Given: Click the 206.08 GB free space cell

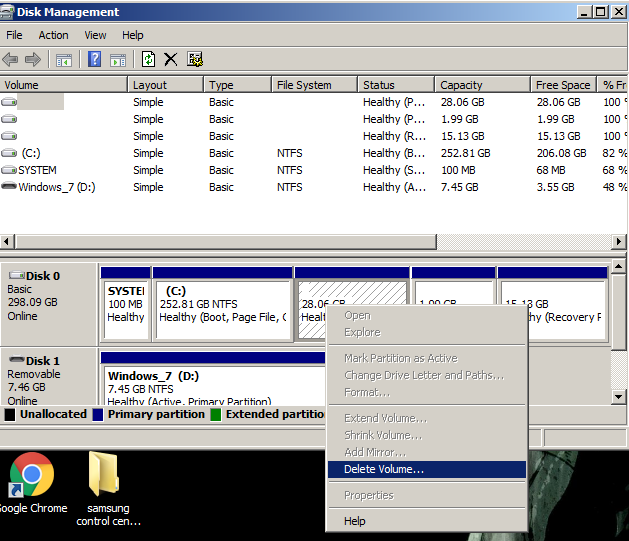Looking at the screenshot, I should pos(562,153).
